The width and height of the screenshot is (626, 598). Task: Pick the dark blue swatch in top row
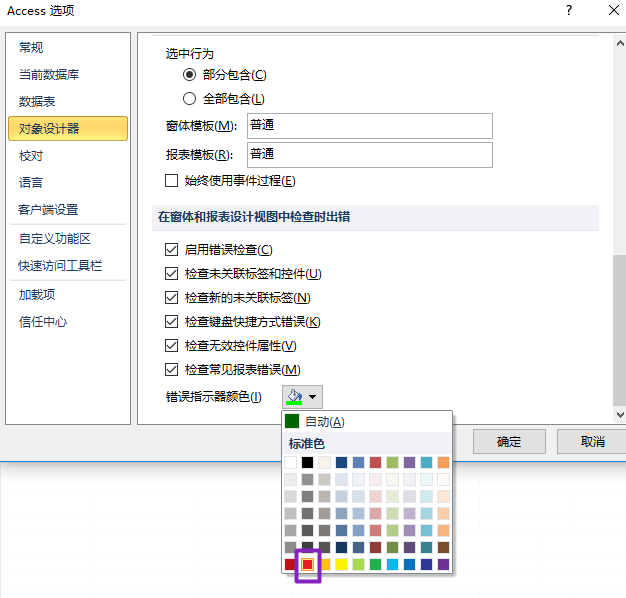coord(341,462)
